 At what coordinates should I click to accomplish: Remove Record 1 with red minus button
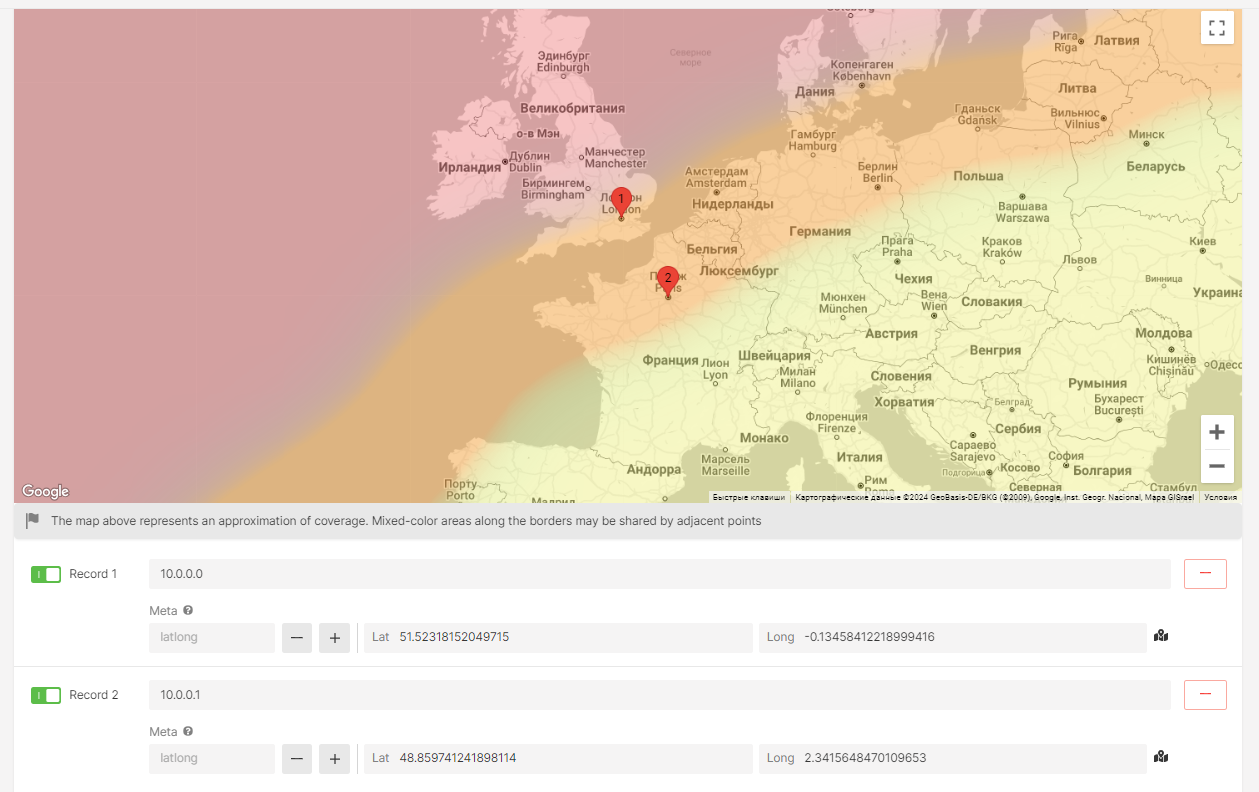click(1205, 574)
